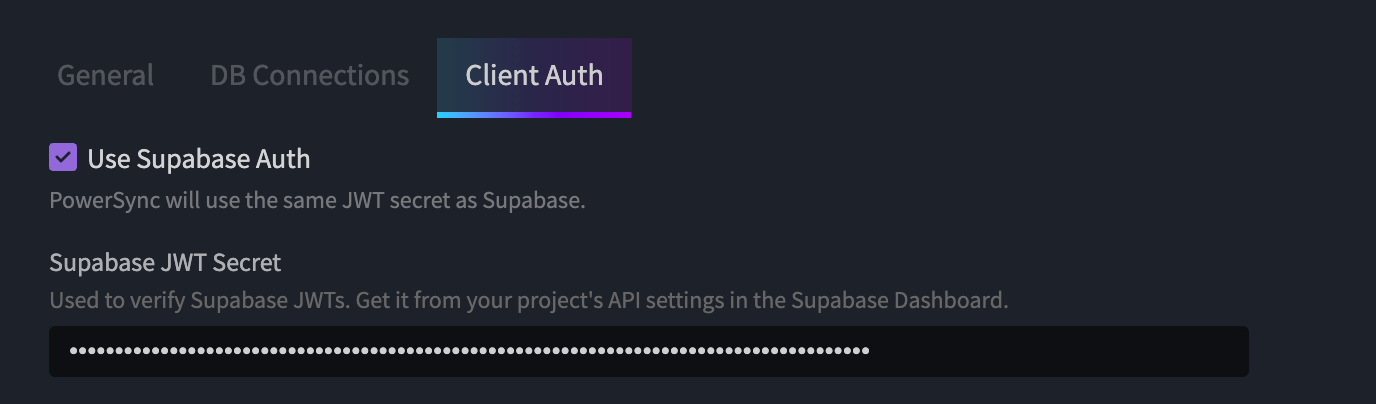This screenshot has height=404, width=1376.
Task: Click the gradient underline beneath Client Auth
Action: click(x=534, y=115)
